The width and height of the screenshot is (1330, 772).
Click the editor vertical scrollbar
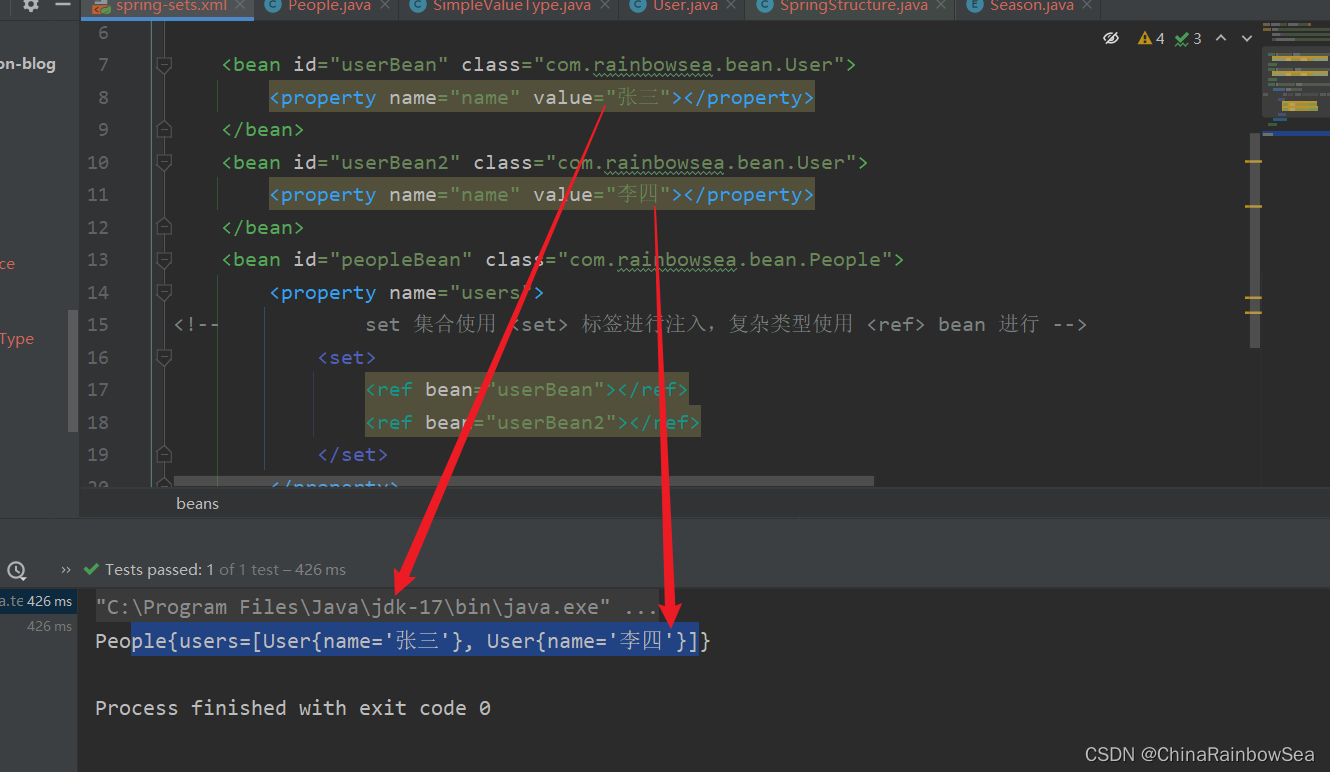coord(1253,240)
